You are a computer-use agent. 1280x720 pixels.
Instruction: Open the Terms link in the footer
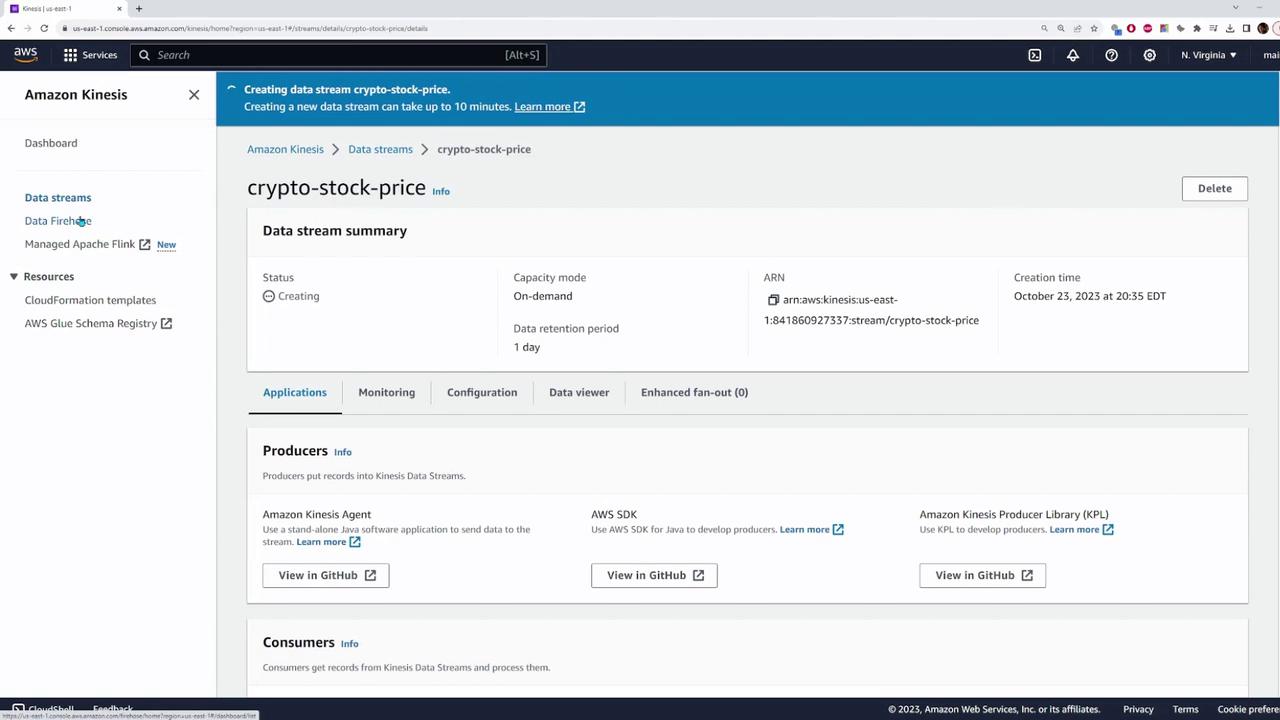click(1185, 709)
